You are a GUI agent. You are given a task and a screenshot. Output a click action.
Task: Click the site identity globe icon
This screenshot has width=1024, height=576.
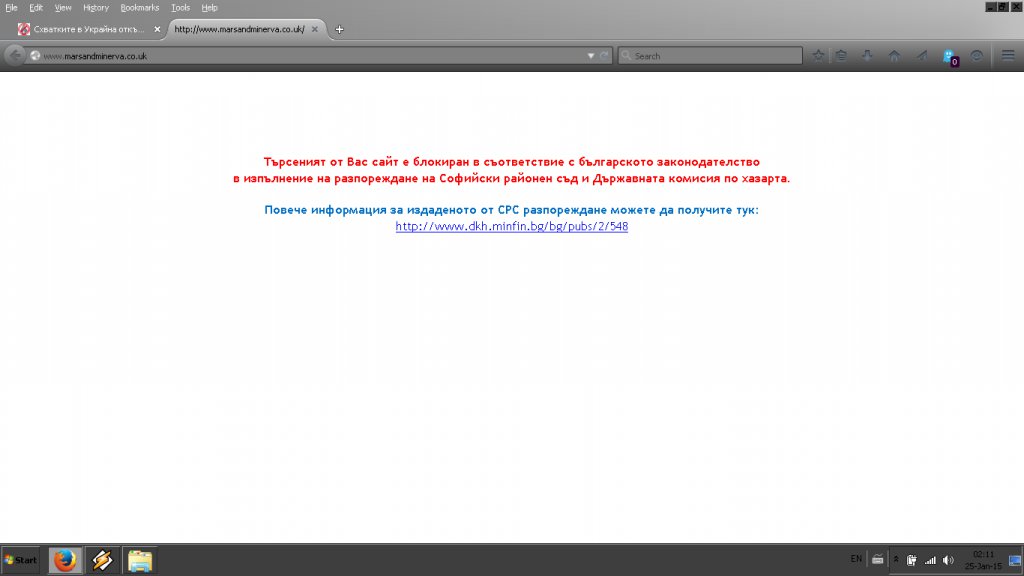point(35,56)
